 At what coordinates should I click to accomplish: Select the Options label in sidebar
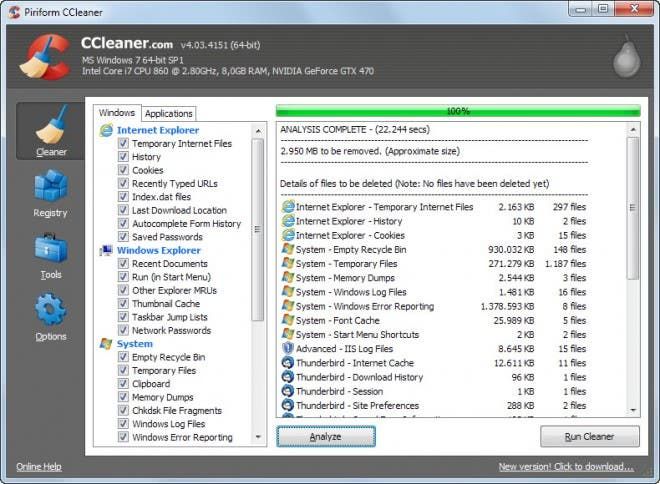[51, 337]
